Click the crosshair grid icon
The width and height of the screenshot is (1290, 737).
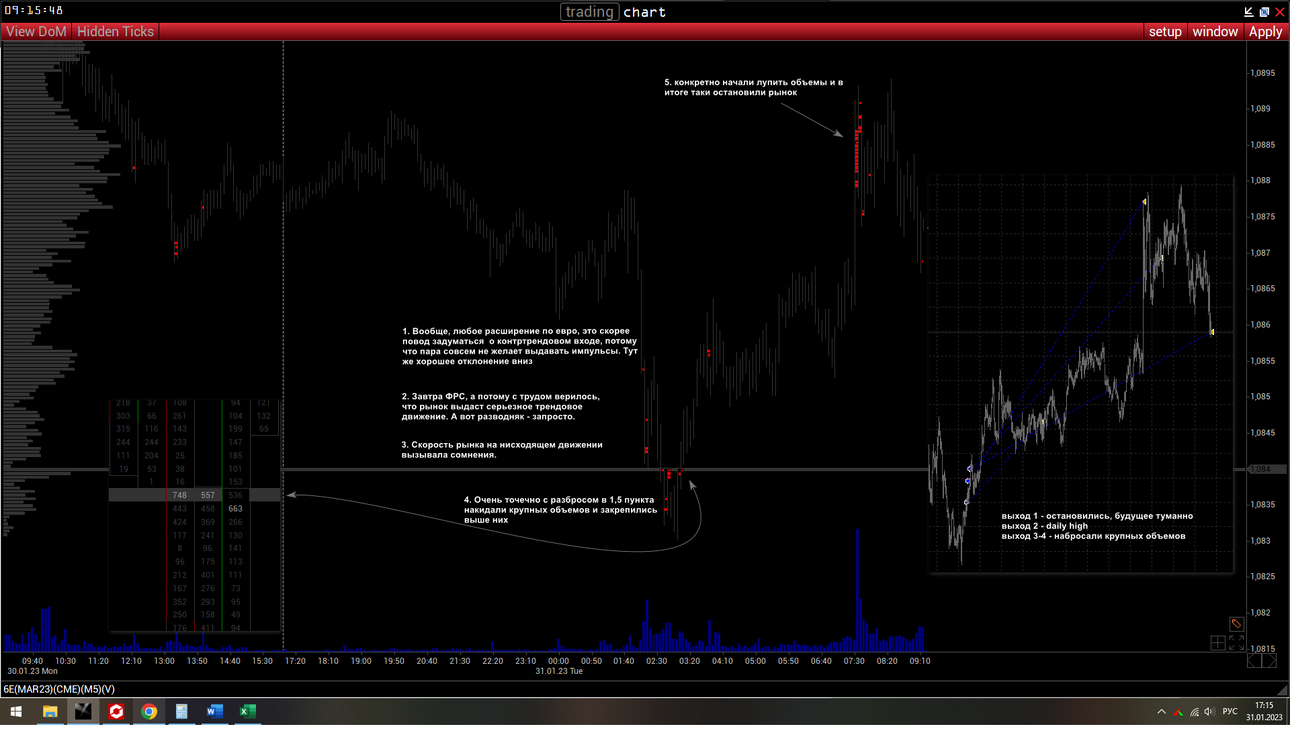tap(1218, 643)
